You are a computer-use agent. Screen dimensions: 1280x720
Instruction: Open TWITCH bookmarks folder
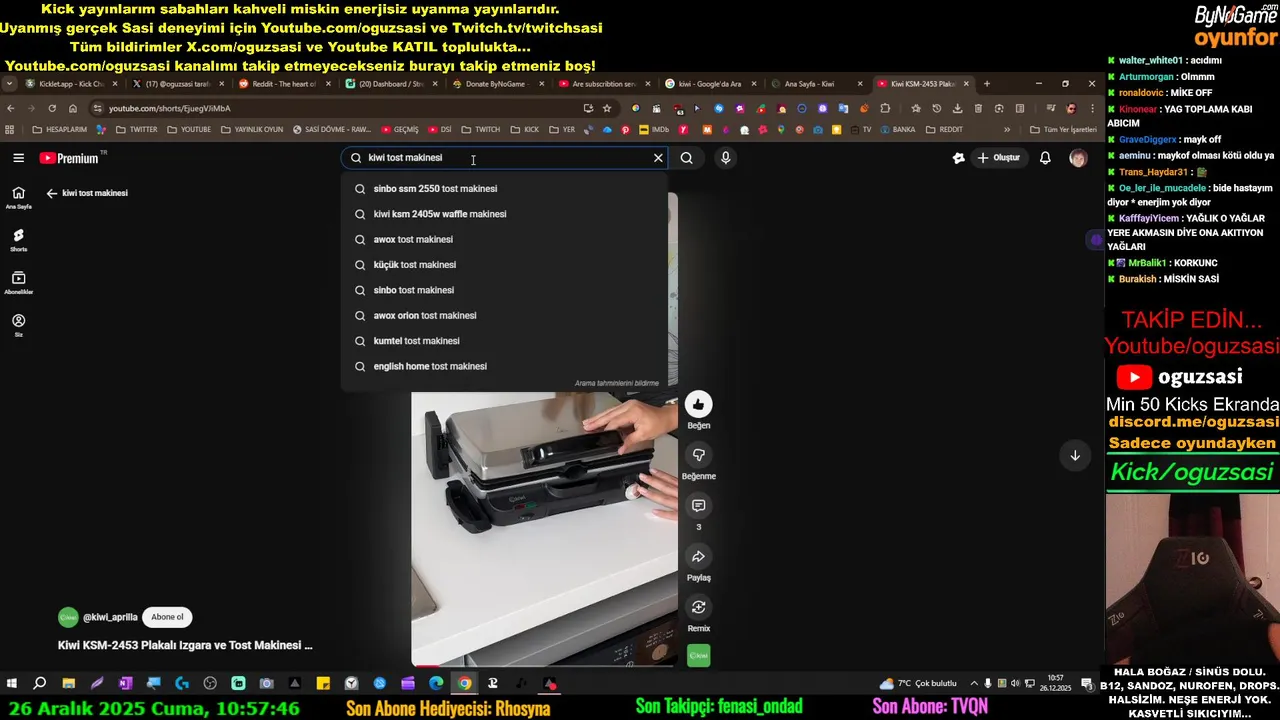(x=480, y=129)
